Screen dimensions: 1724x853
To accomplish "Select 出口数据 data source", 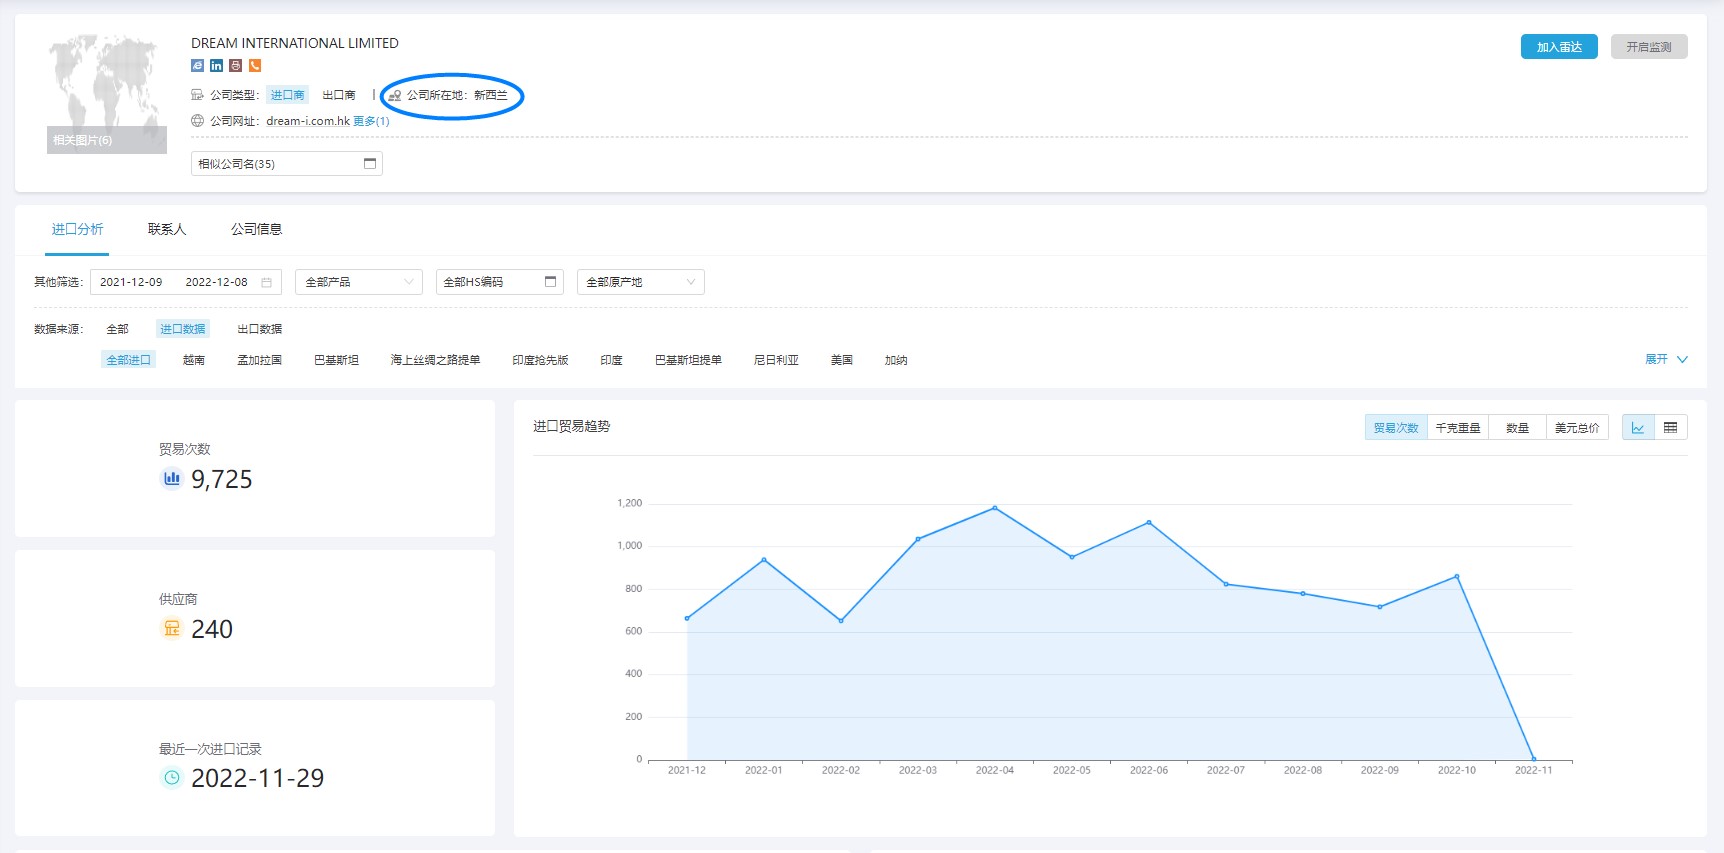I will 259,329.
